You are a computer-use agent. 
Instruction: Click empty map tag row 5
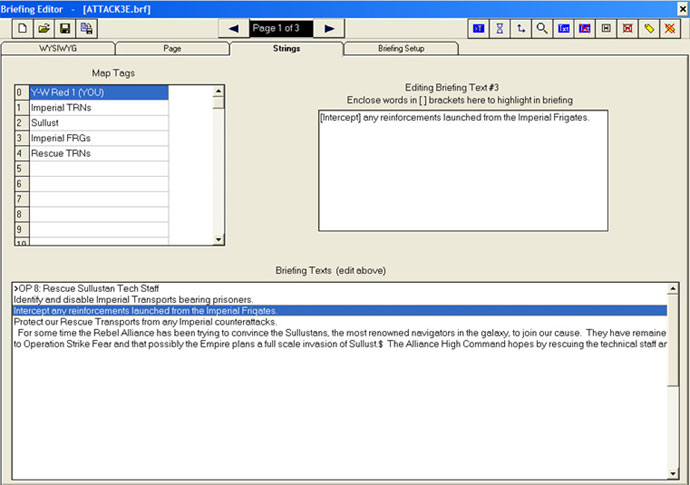(99, 169)
